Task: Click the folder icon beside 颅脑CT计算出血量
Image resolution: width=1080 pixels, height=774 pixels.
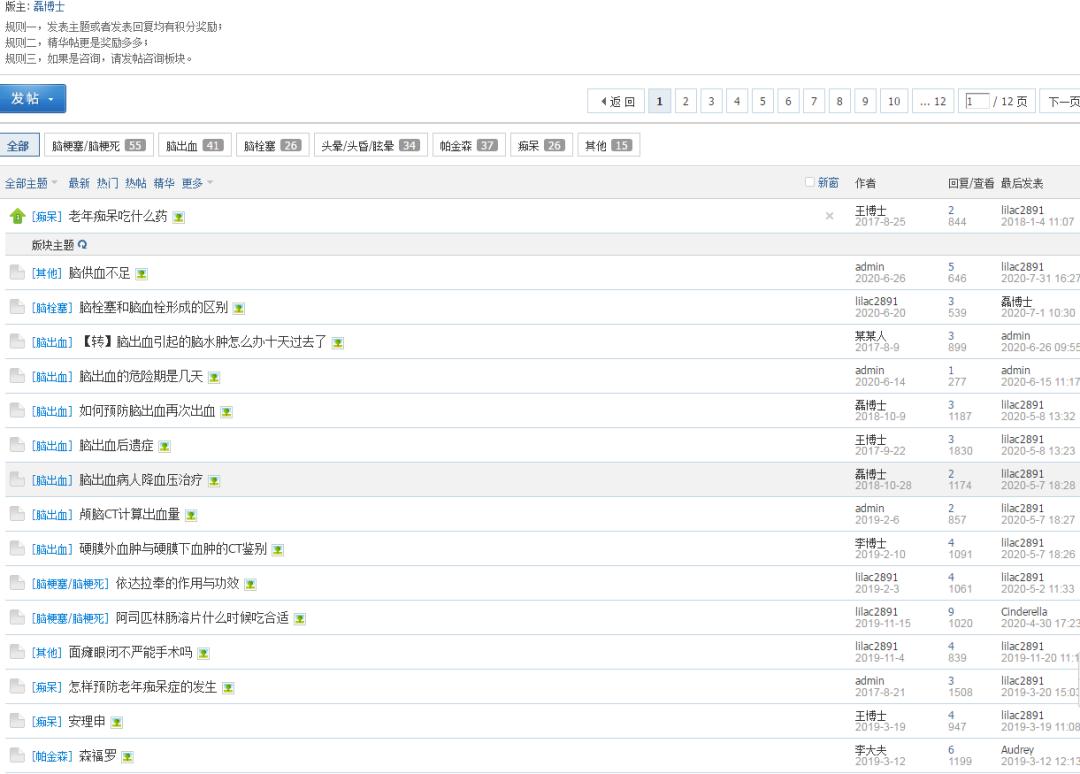Action: tap(16, 515)
